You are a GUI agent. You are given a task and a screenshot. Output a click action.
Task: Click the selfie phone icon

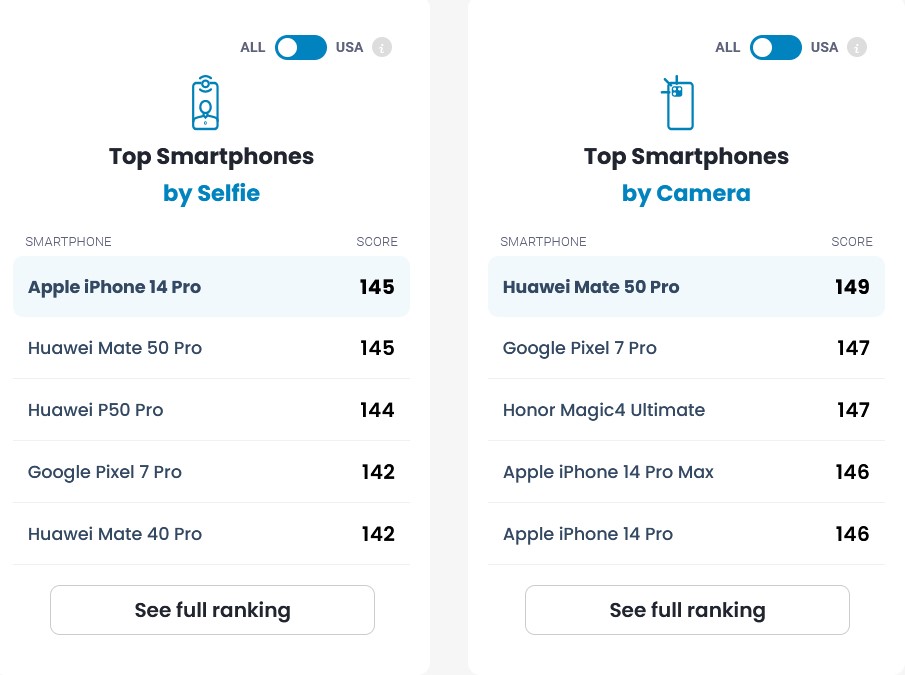tap(205, 102)
